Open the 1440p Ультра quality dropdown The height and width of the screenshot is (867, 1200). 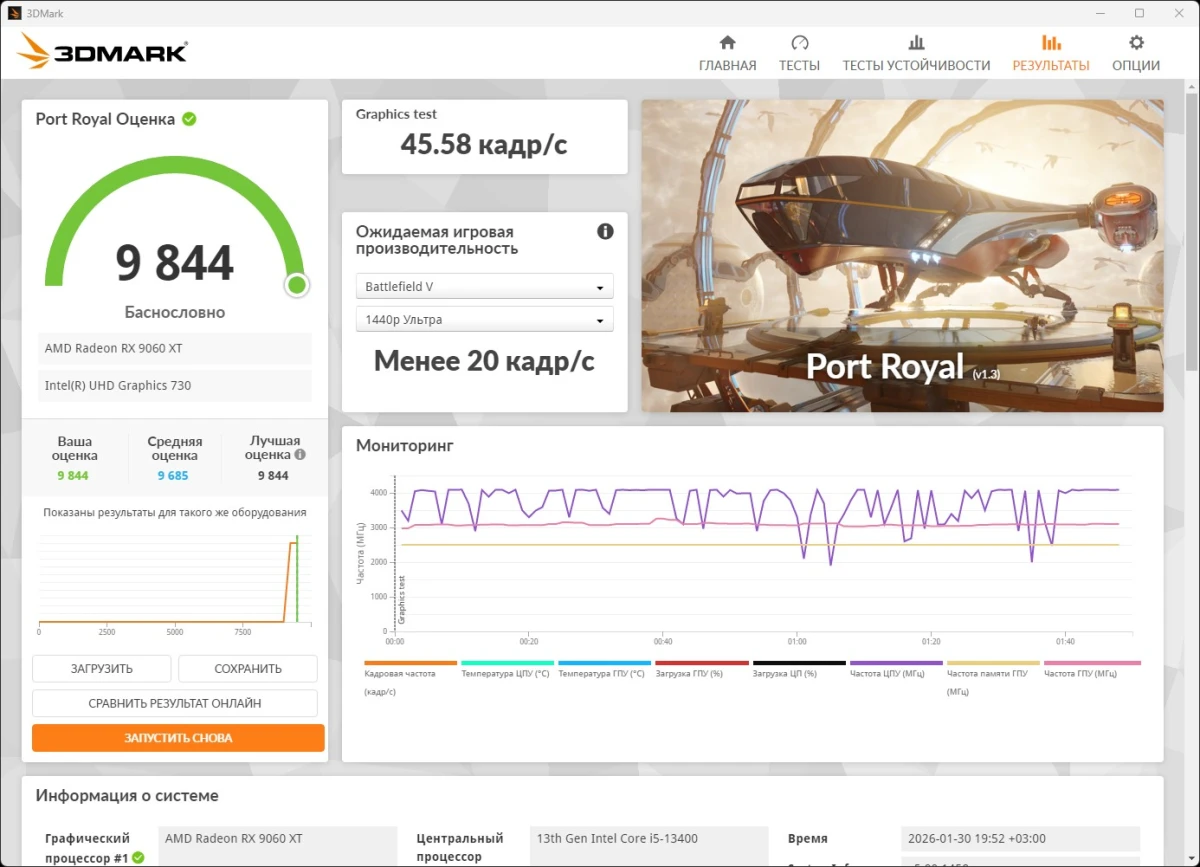[484, 318]
